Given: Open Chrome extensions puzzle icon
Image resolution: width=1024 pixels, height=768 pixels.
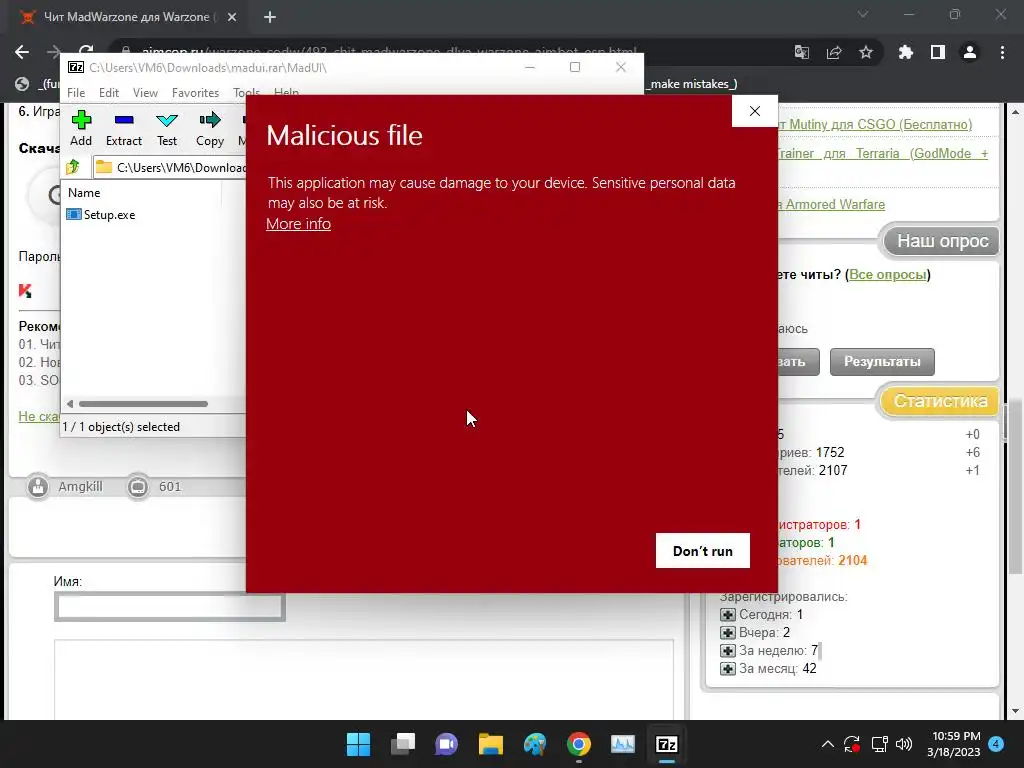Looking at the screenshot, I should point(905,52).
